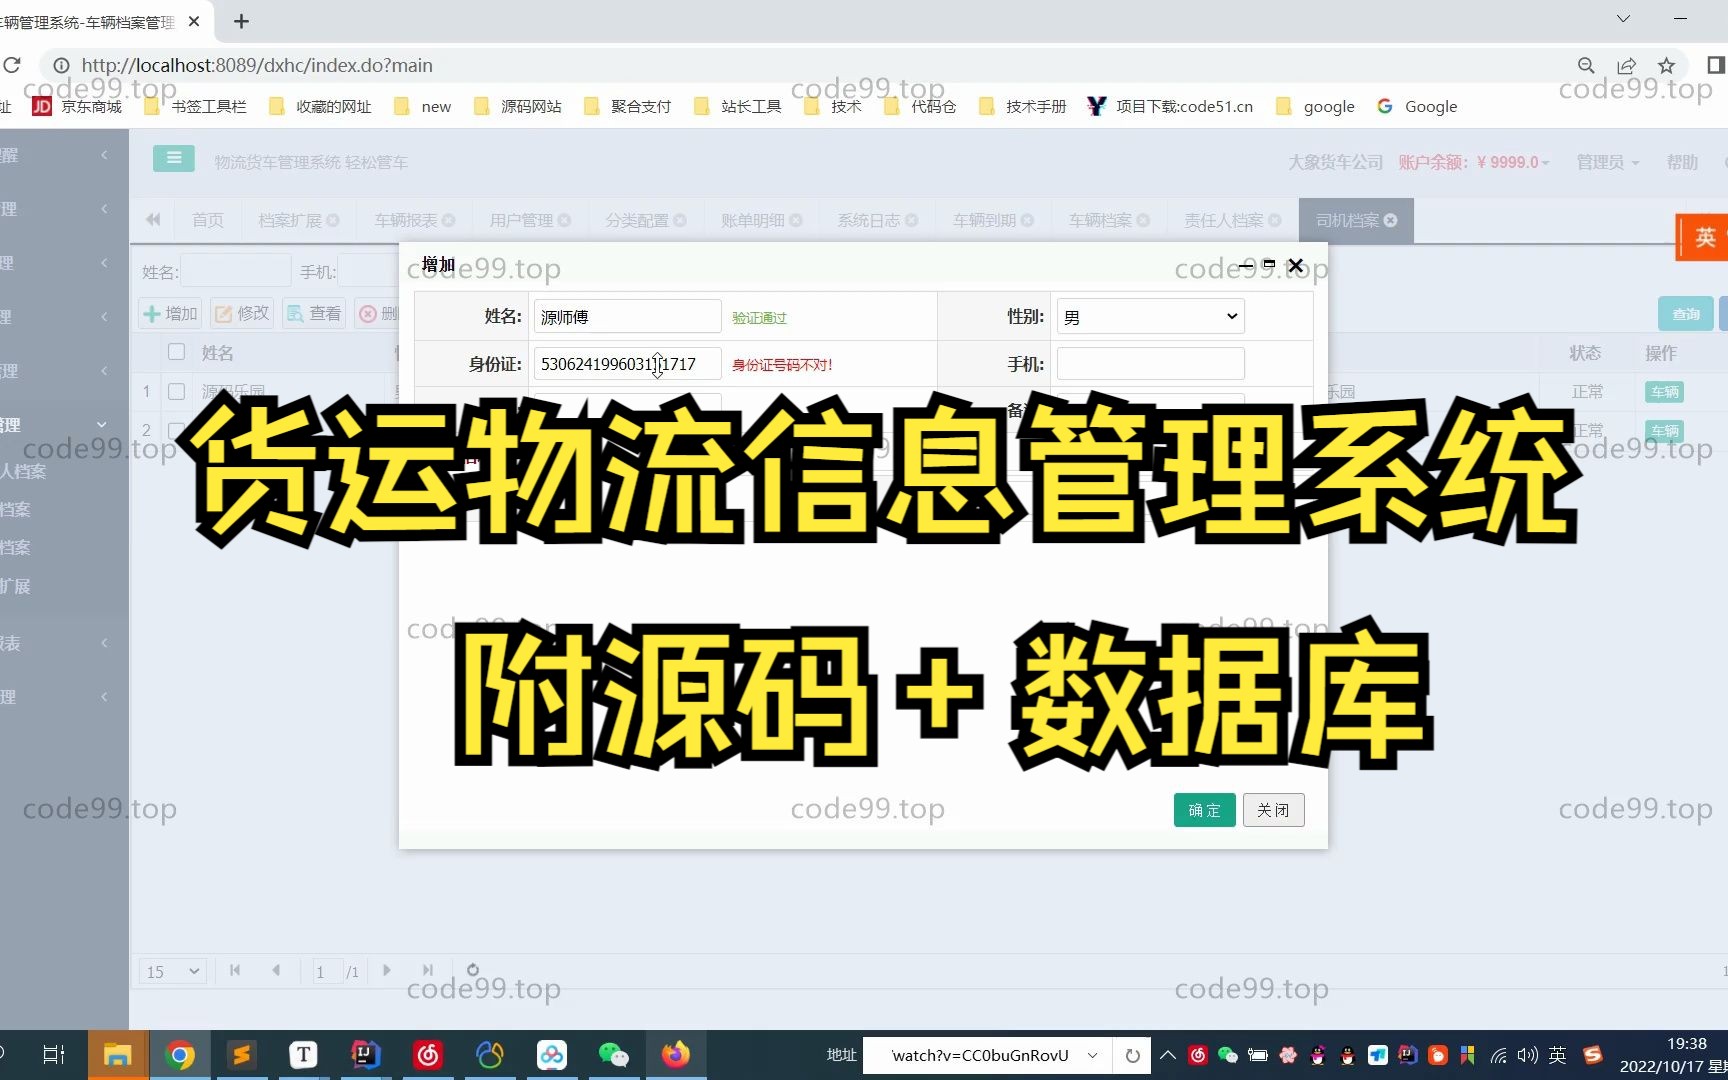Check the checkbox on table row 2
Screen dimensions: 1728x1080
click(177, 430)
